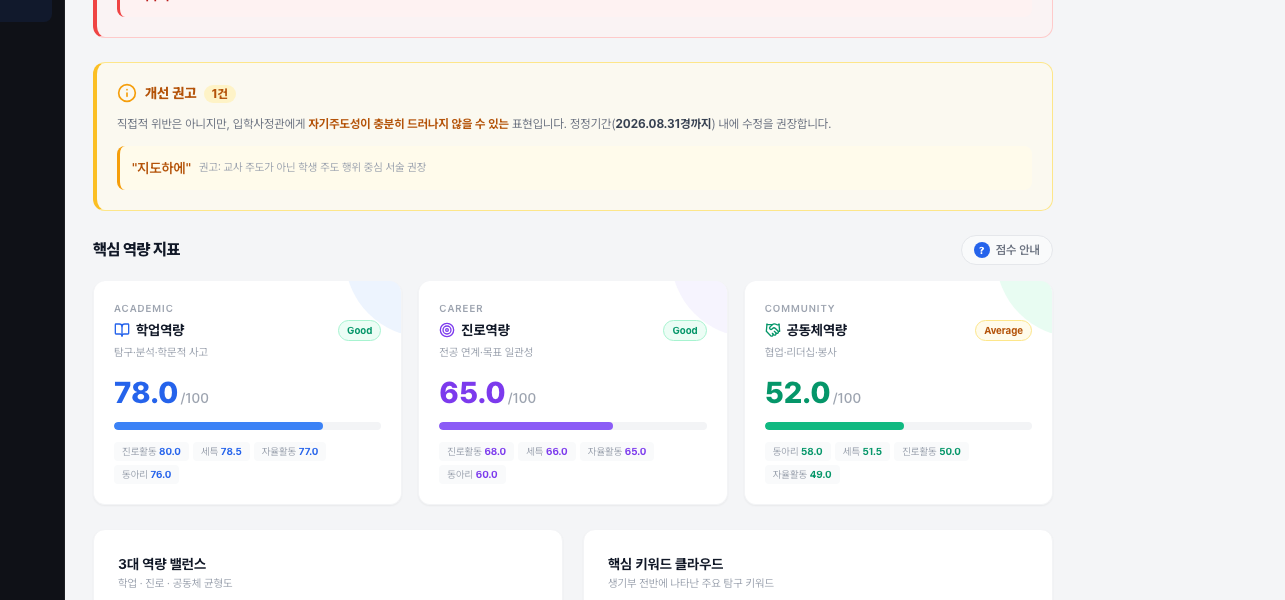The image size is (1285, 600).
Task: Click the 자기주도성이 충분히 드러나지 않을 수 있는 text
Action: (x=408, y=124)
